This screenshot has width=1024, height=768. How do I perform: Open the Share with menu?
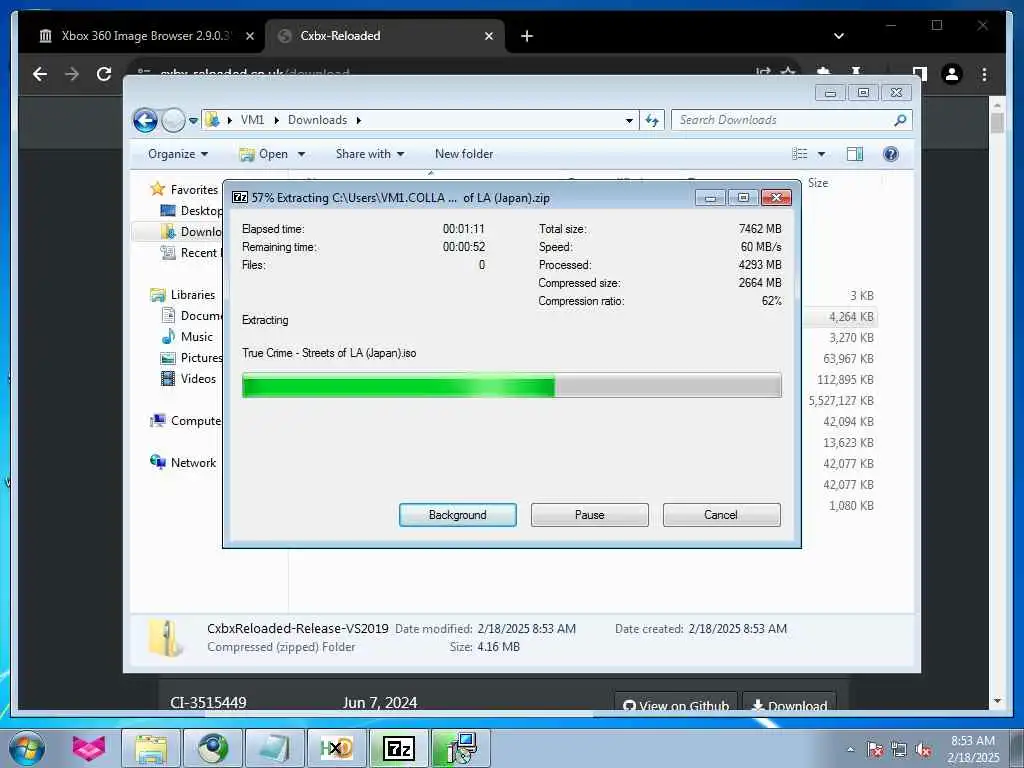click(370, 154)
